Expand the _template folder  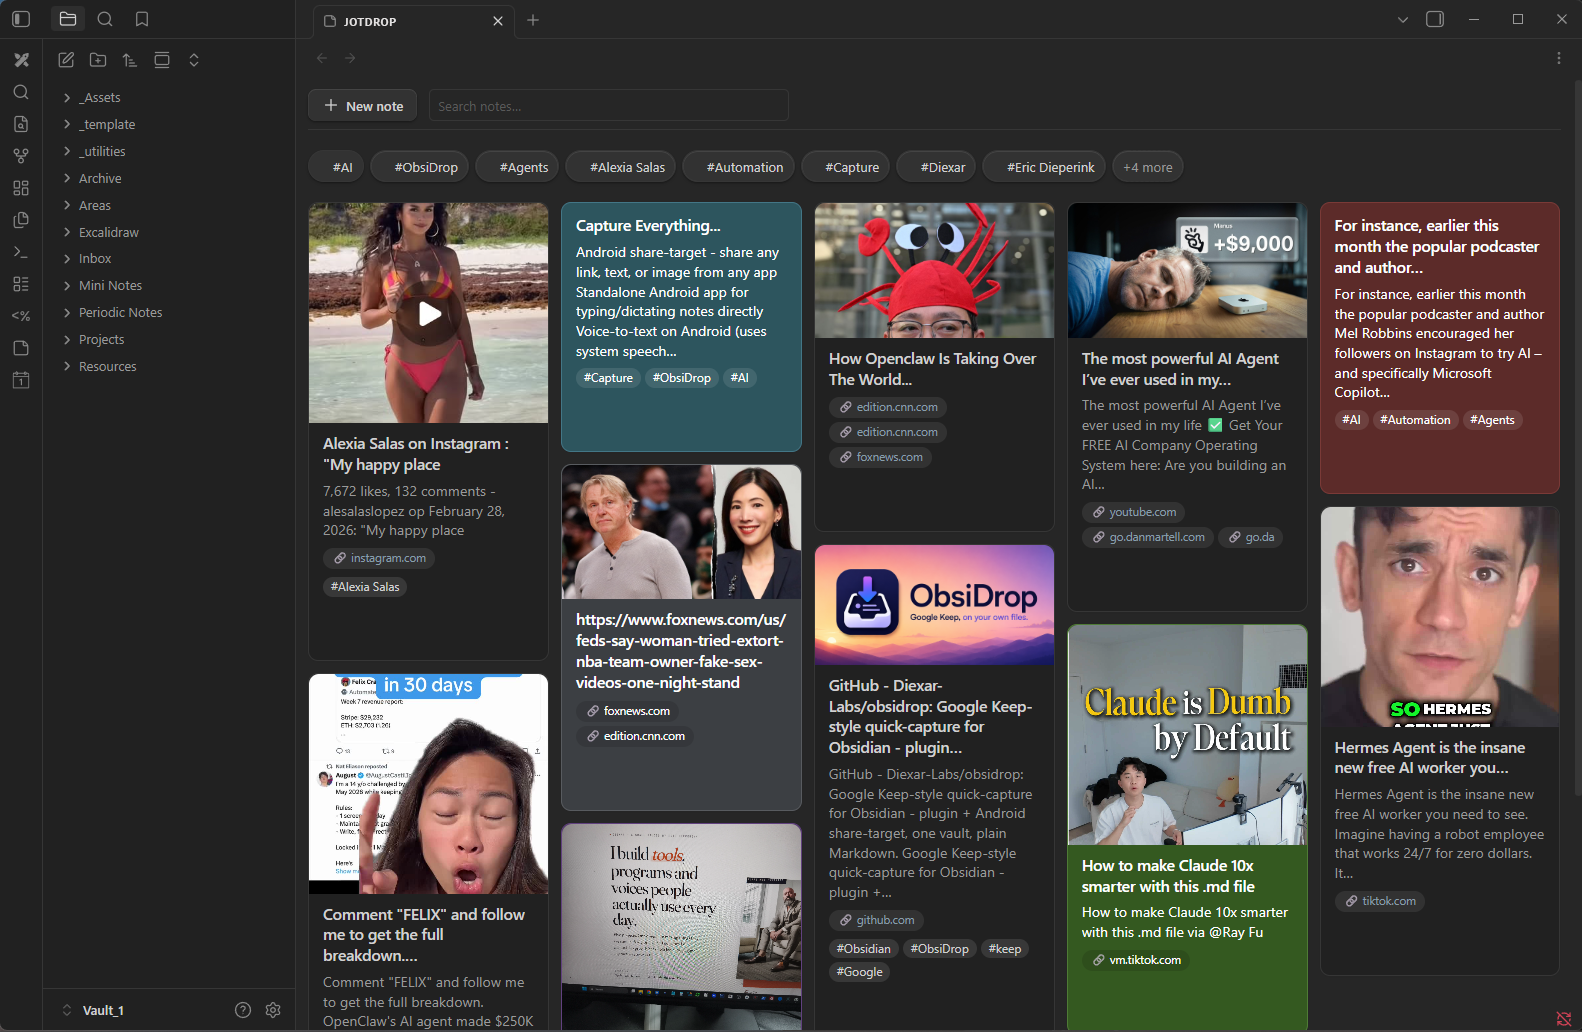pyautogui.click(x=67, y=124)
